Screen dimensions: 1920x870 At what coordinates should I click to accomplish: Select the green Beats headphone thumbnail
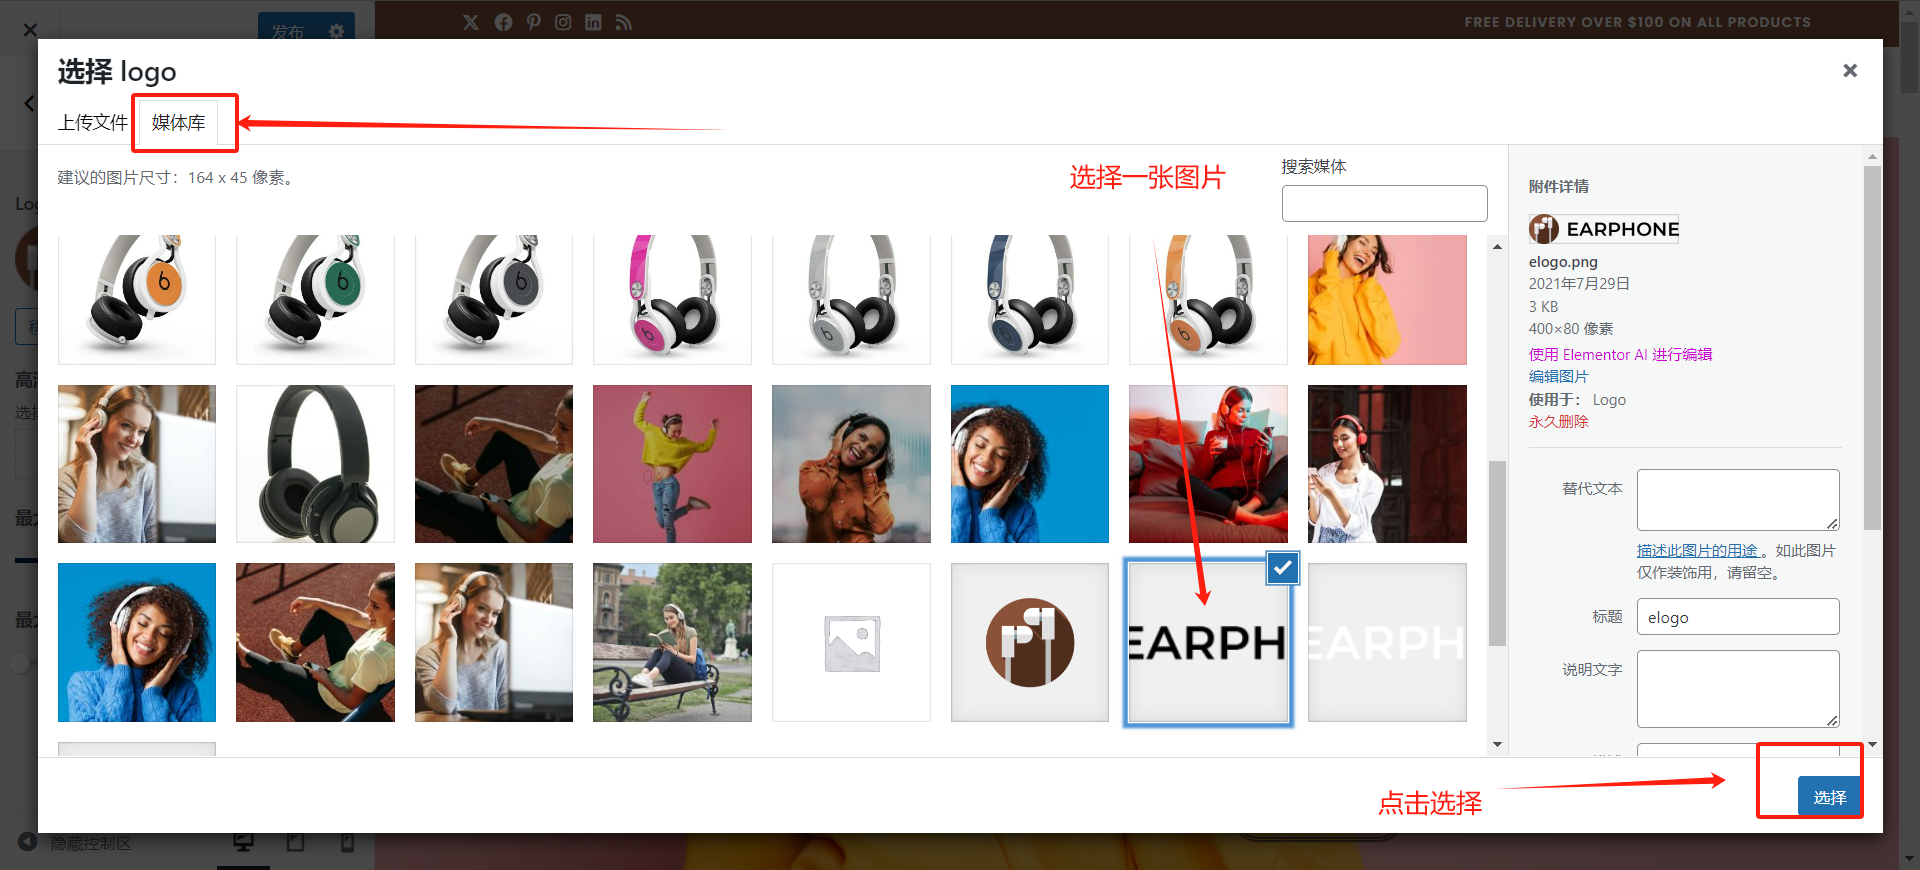click(315, 299)
